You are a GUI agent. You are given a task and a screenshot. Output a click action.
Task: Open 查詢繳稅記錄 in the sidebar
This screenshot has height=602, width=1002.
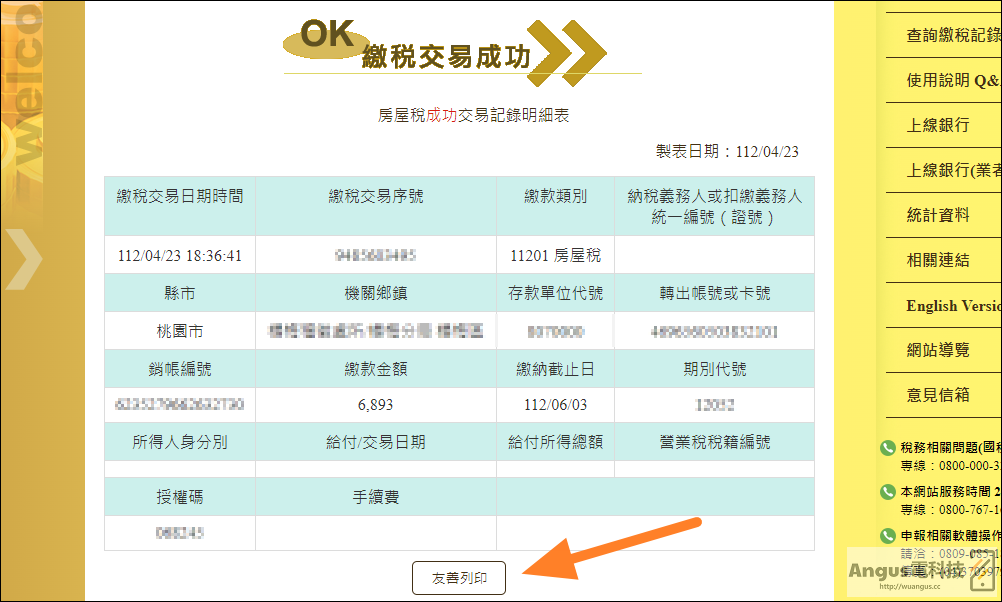953,35
